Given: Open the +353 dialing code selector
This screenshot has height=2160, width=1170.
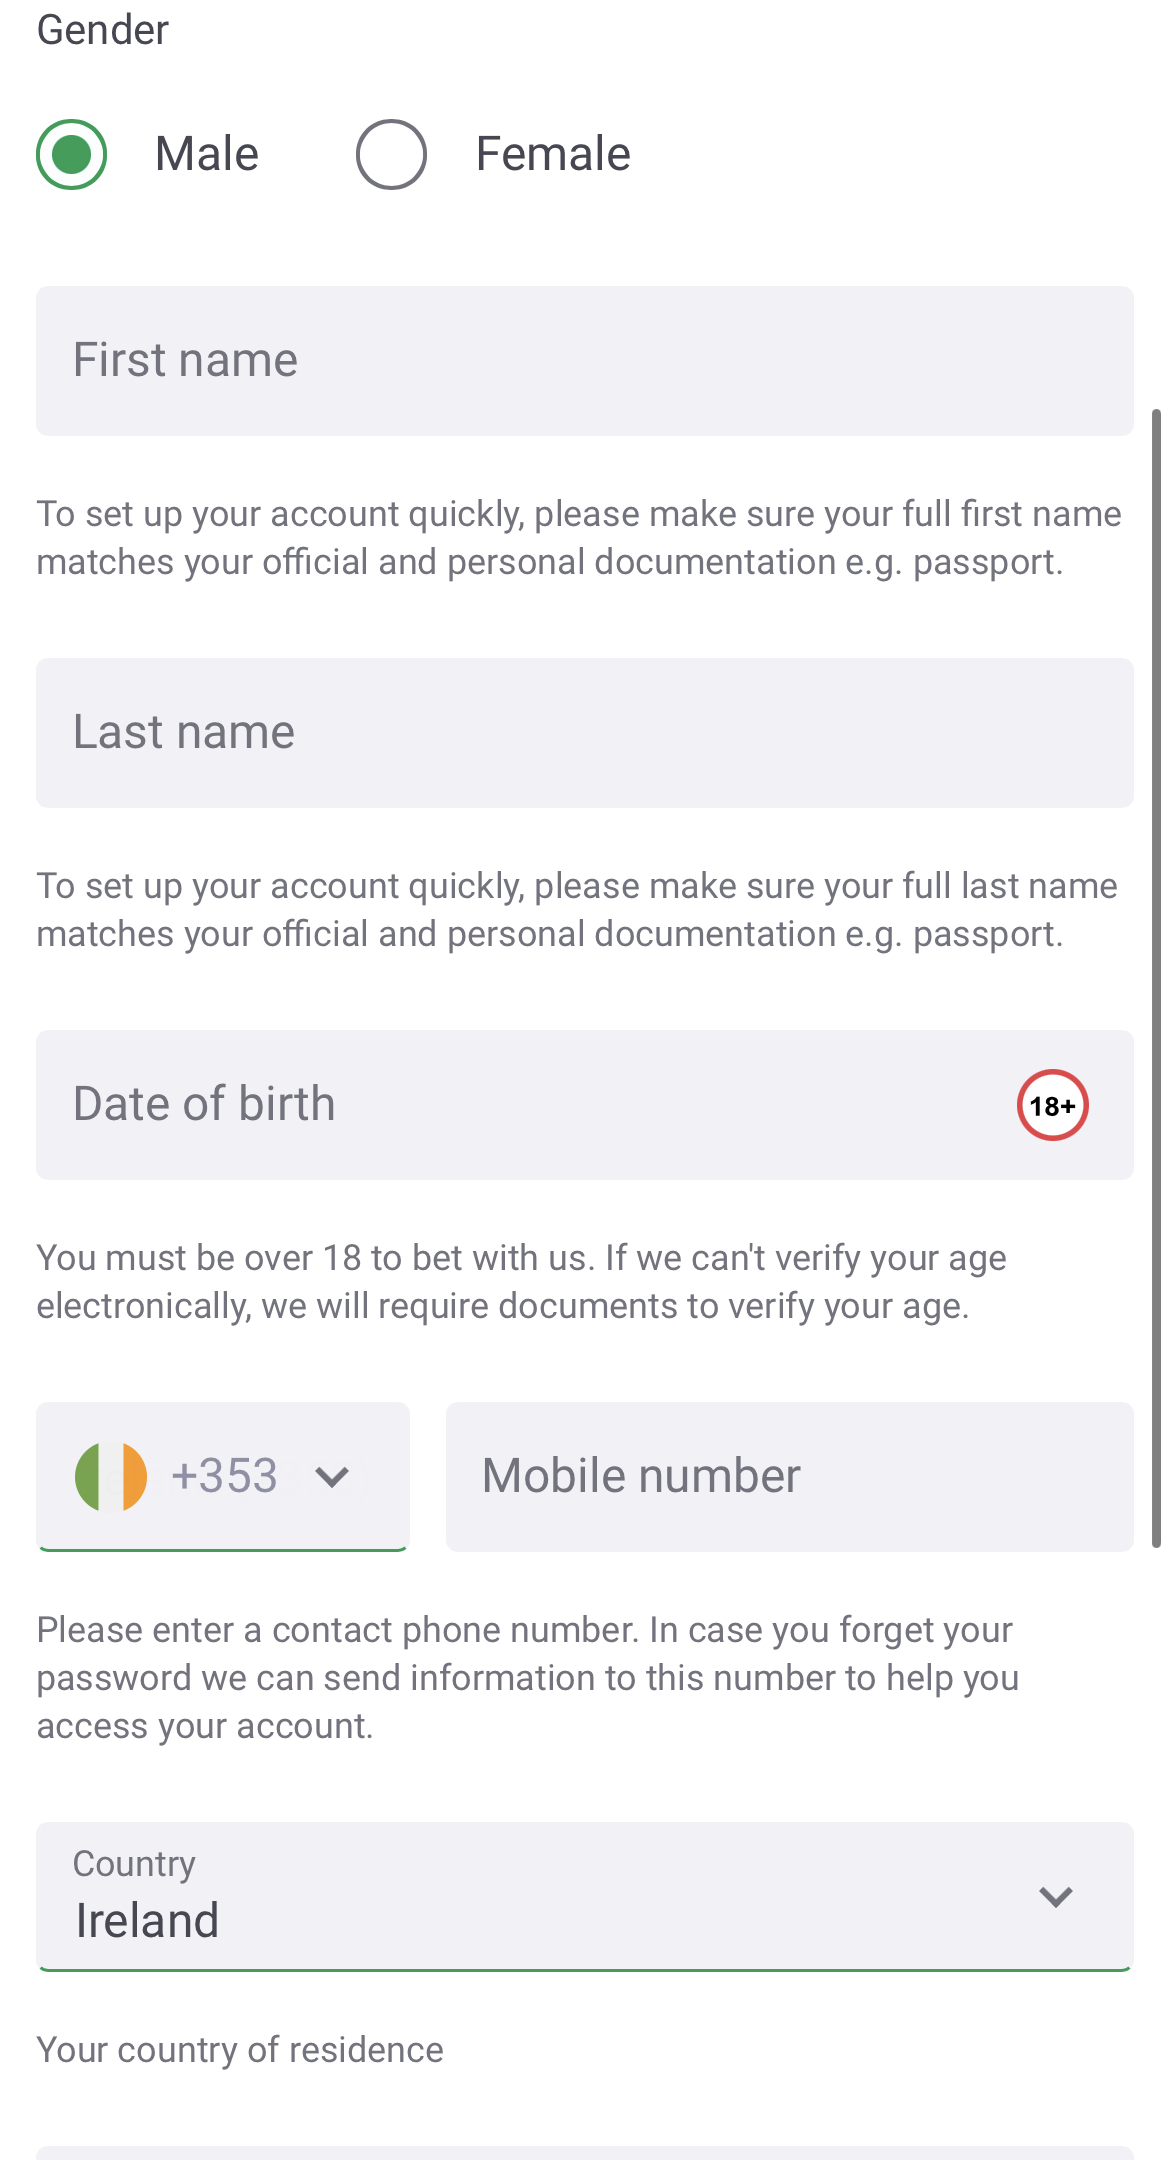Looking at the screenshot, I should click(224, 1476).
